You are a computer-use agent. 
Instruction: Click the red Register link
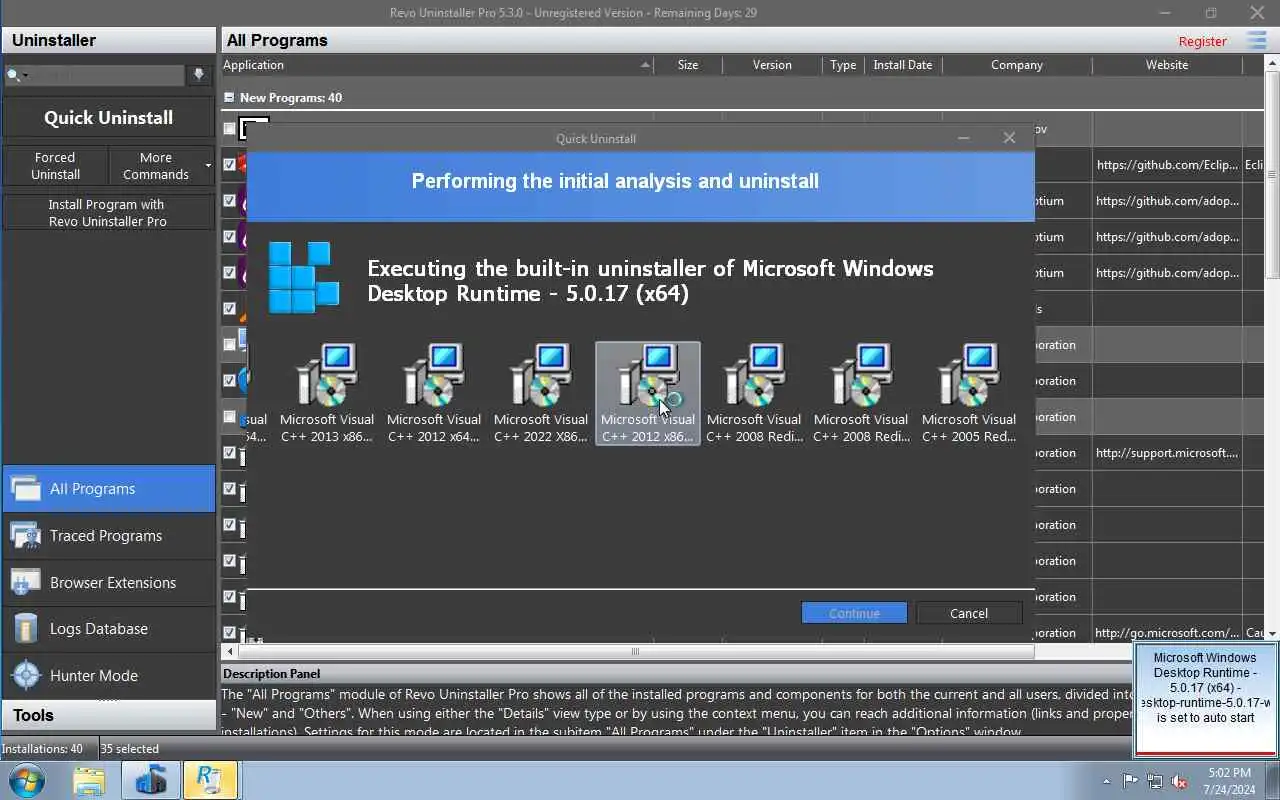[1202, 41]
